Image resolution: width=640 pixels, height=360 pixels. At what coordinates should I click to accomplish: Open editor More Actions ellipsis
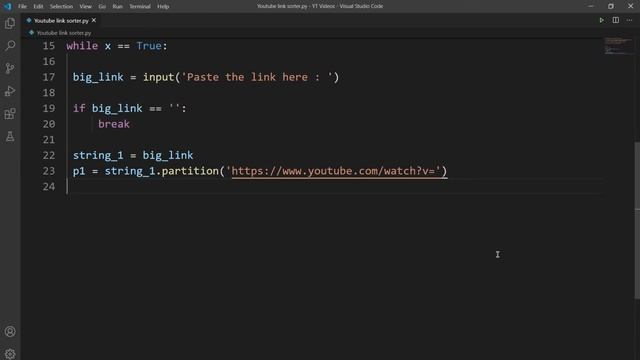point(629,20)
